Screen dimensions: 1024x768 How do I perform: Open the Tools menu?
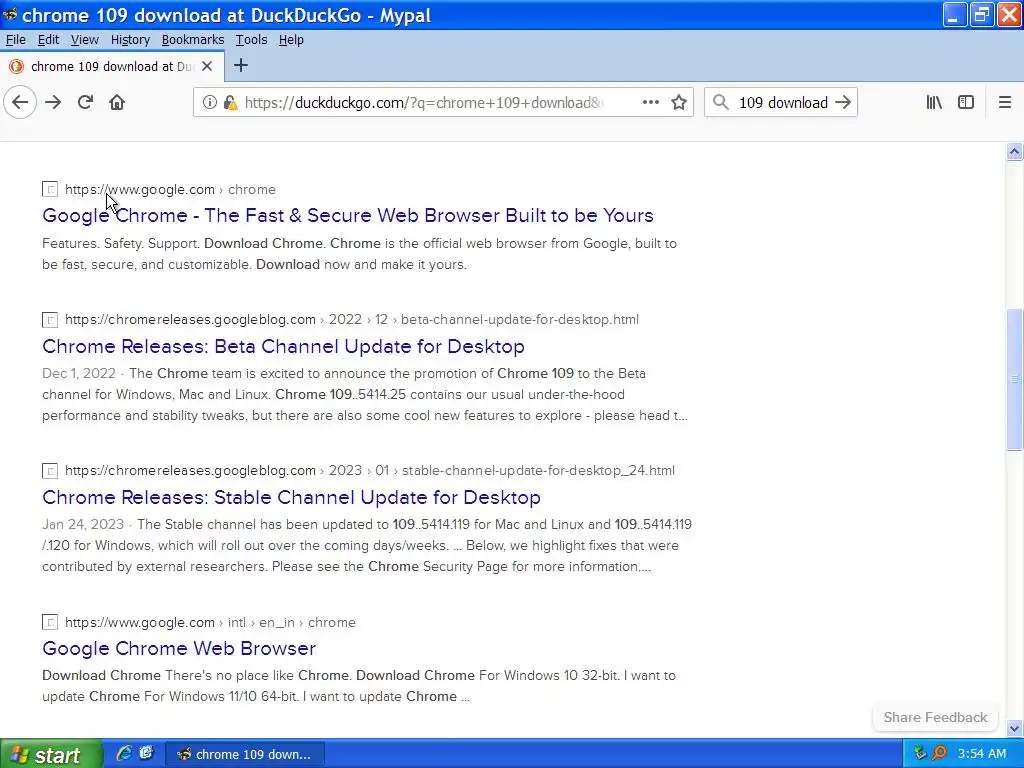pyautogui.click(x=251, y=40)
